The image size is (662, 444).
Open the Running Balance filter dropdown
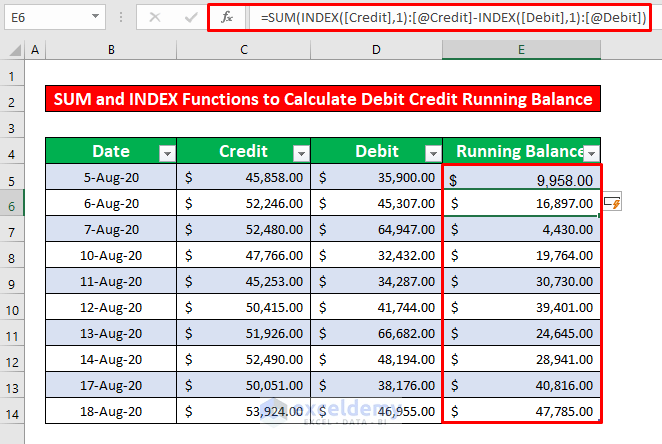pyautogui.click(x=591, y=153)
